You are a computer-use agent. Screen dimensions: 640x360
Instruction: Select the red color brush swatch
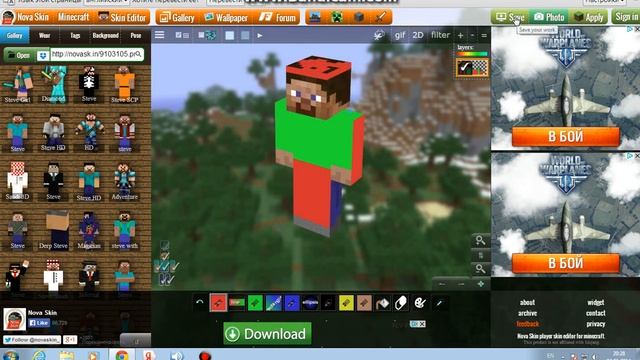218,303
